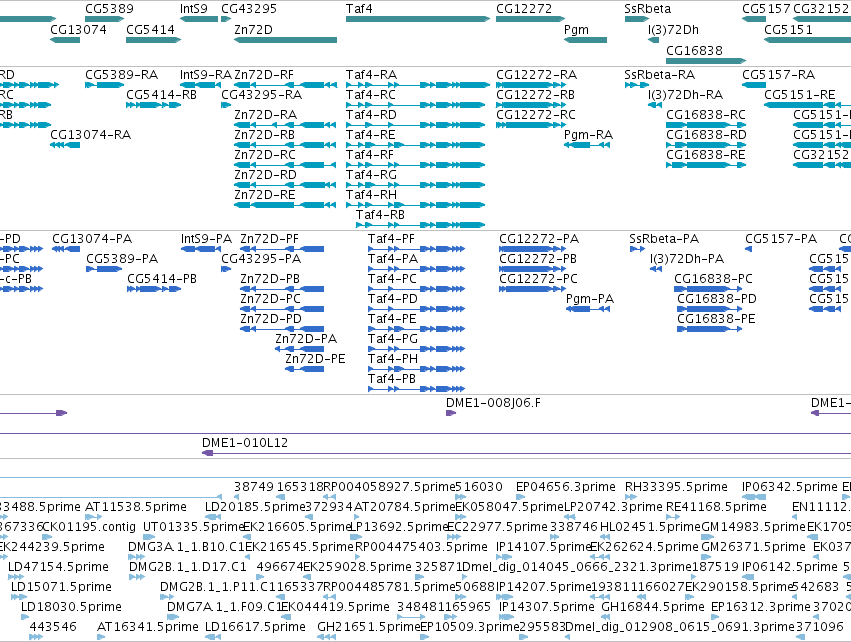Select the SsRbeta gene label
This screenshot has width=851, height=642.
tap(647, 9)
